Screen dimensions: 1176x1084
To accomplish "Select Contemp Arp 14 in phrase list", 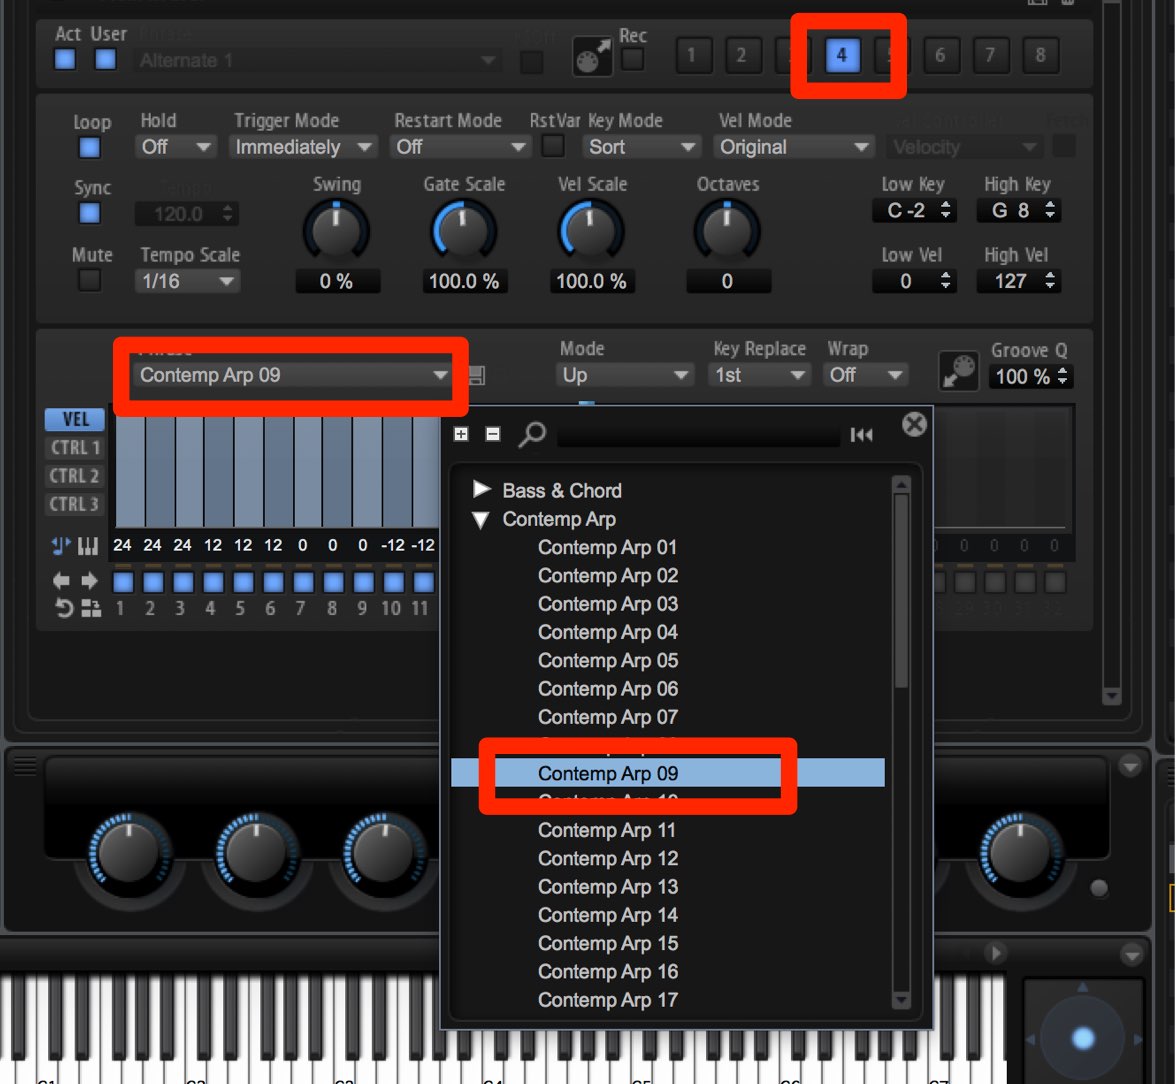I will [x=608, y=915].
